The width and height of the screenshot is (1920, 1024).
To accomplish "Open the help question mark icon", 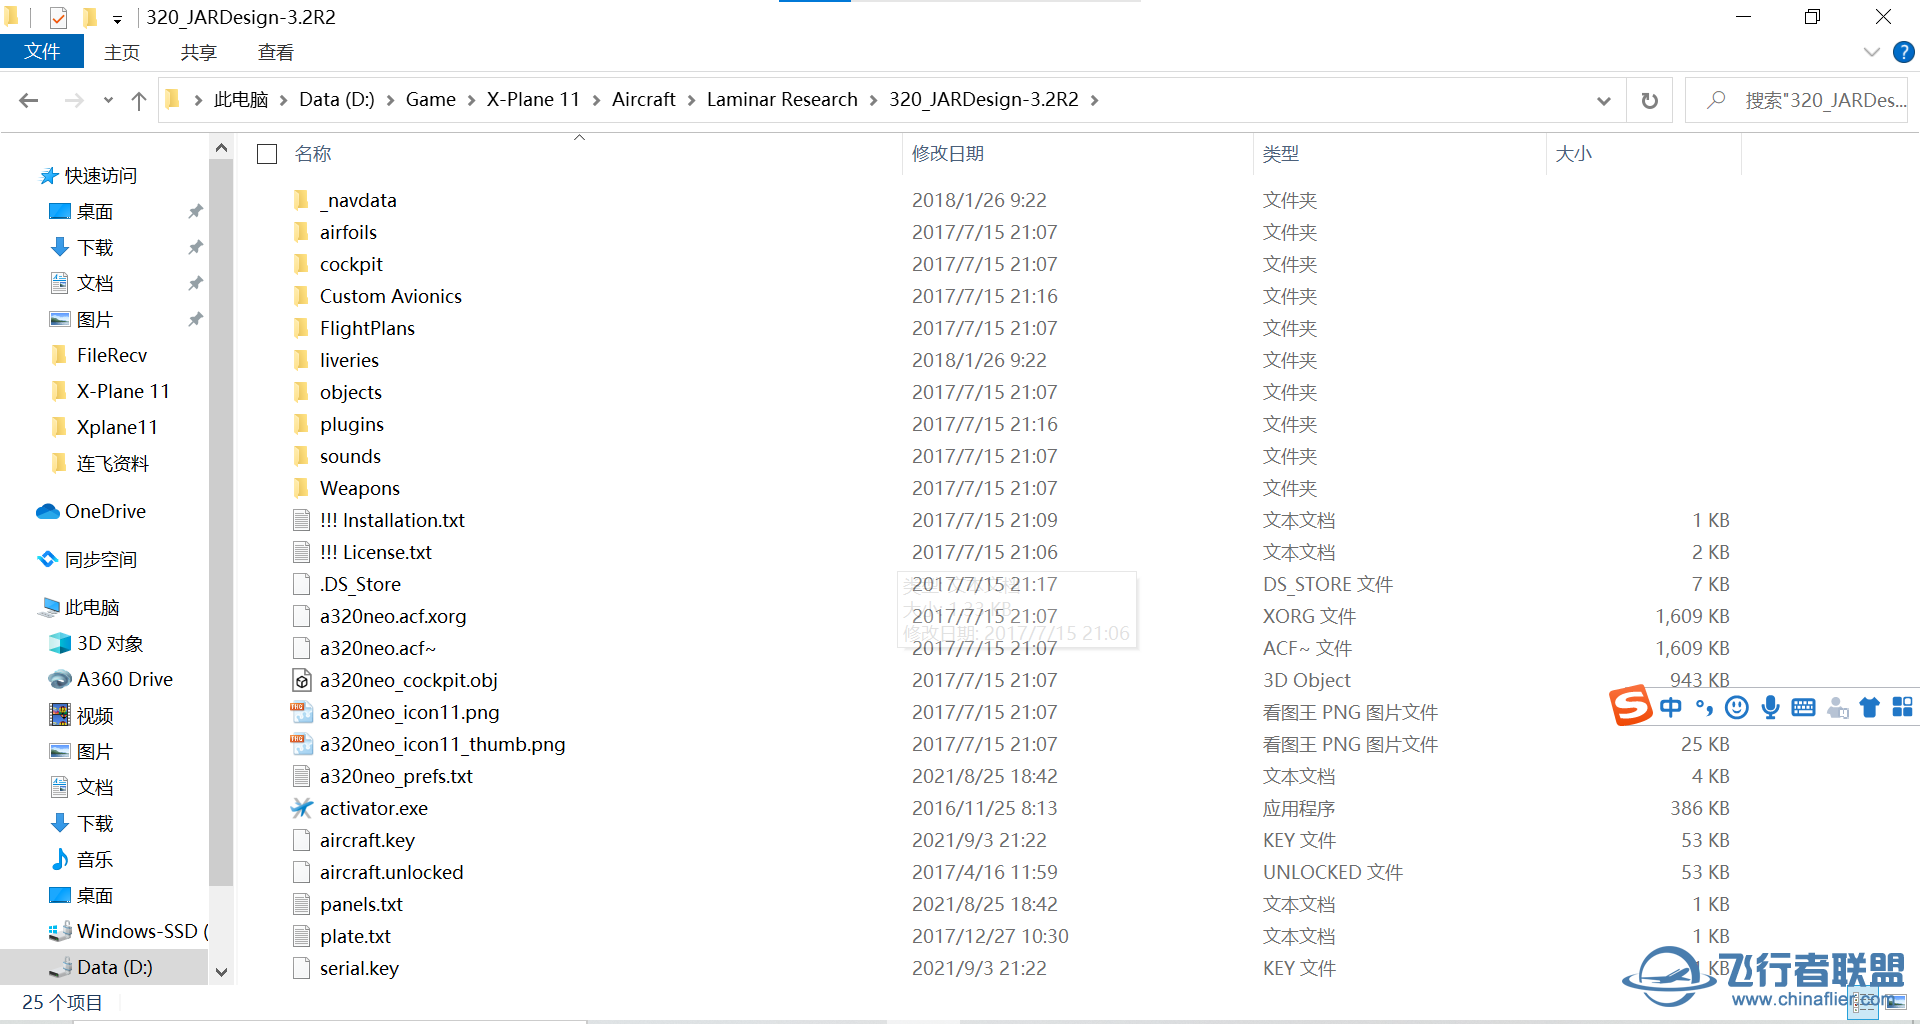I will (1904, 52).
